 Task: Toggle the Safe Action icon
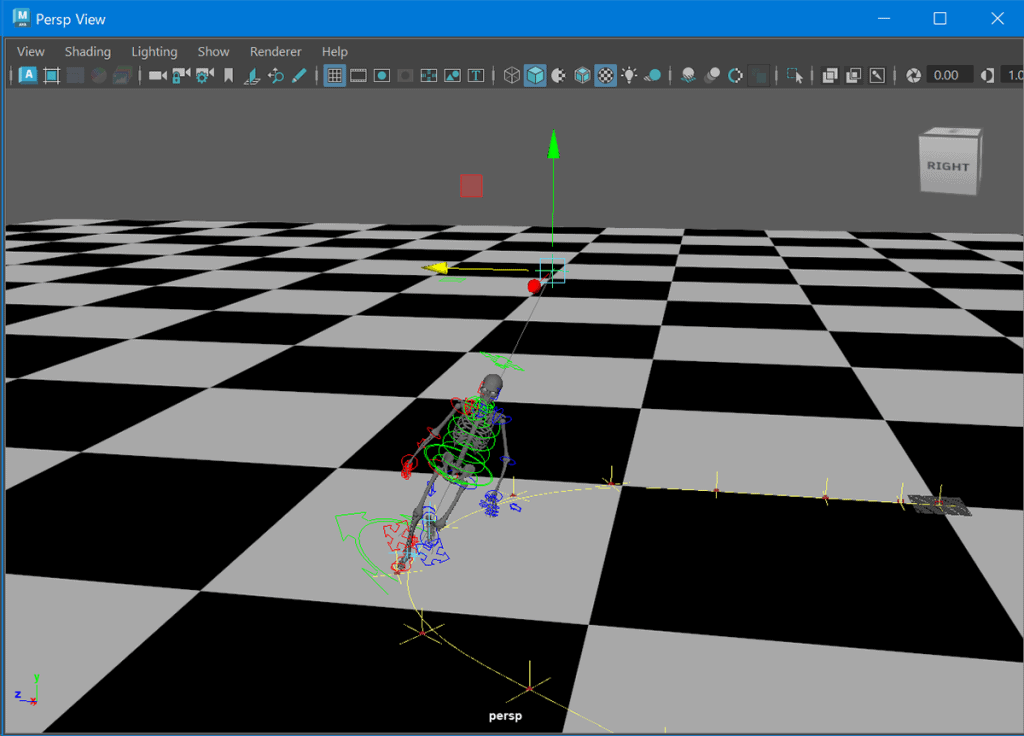[453, 75]
